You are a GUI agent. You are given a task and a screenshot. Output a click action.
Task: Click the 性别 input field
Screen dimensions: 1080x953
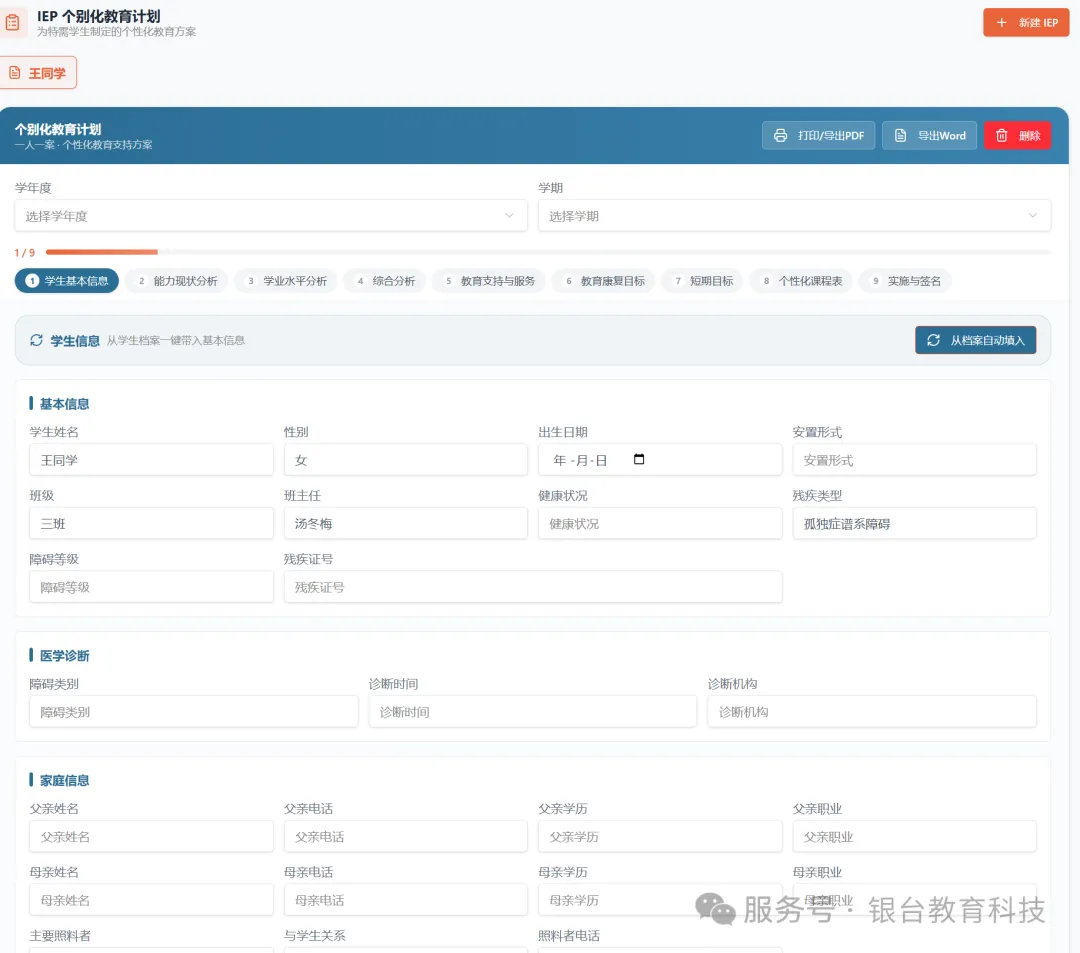click(406, 459)
